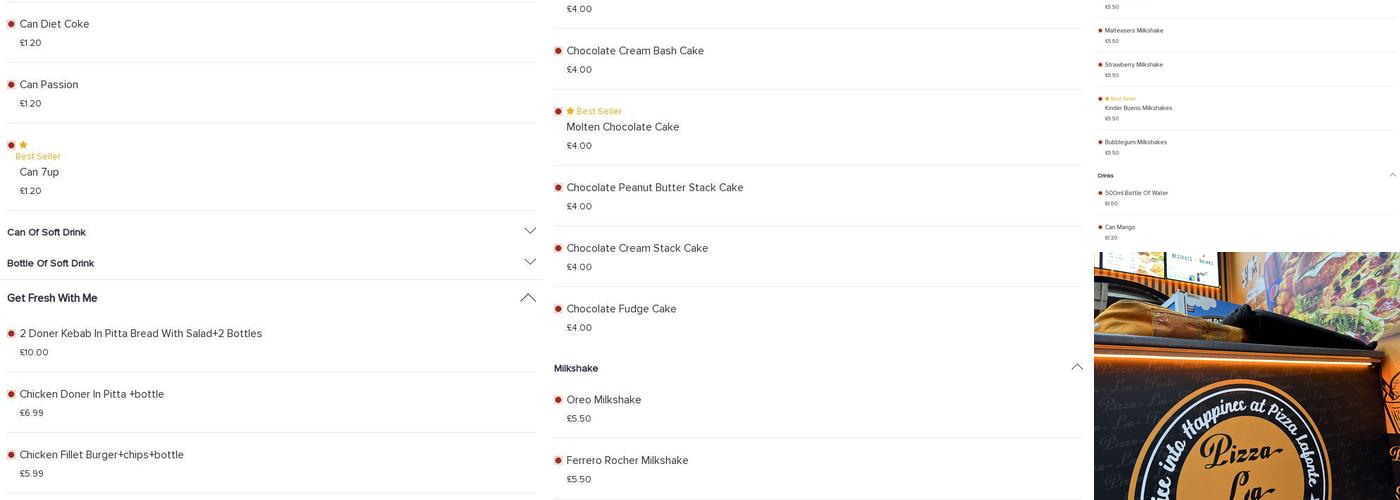The height and width of the screenshot is (500, 1400).
Task: Choose Chocolate Cream Bash Cake
Action: pos(634,51)
